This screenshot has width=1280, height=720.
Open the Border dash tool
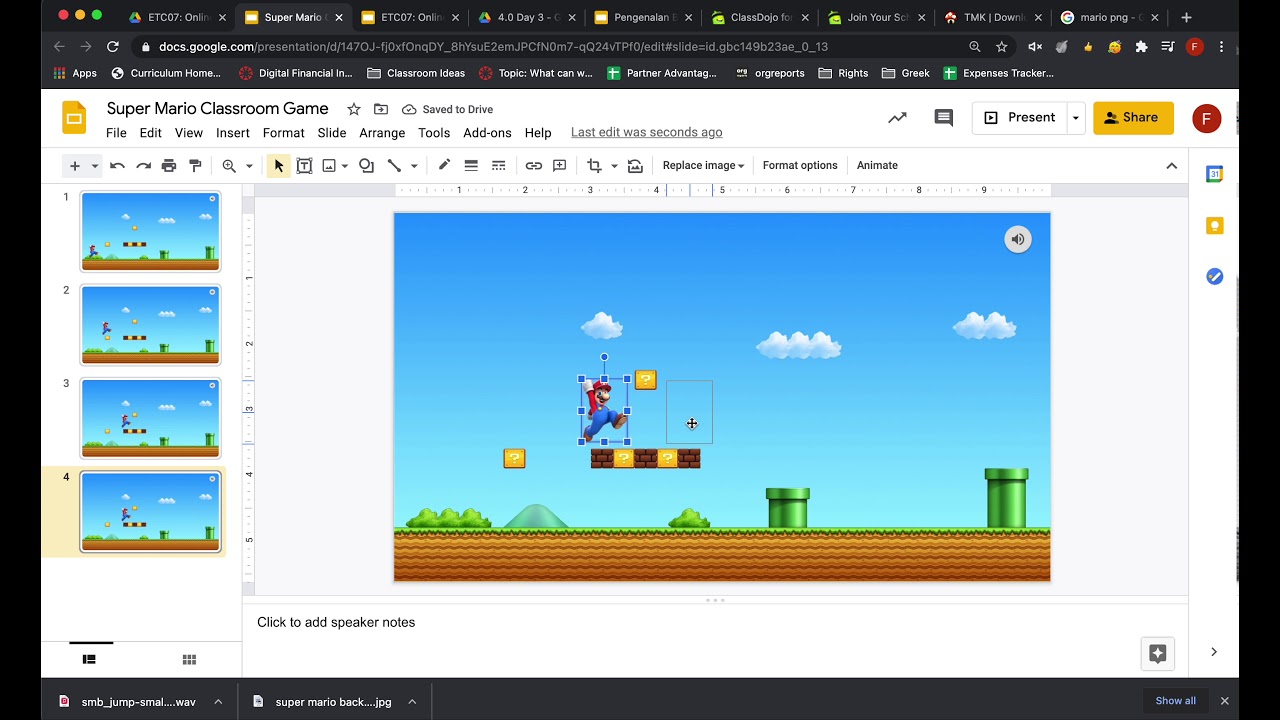[x=497, y=166]
